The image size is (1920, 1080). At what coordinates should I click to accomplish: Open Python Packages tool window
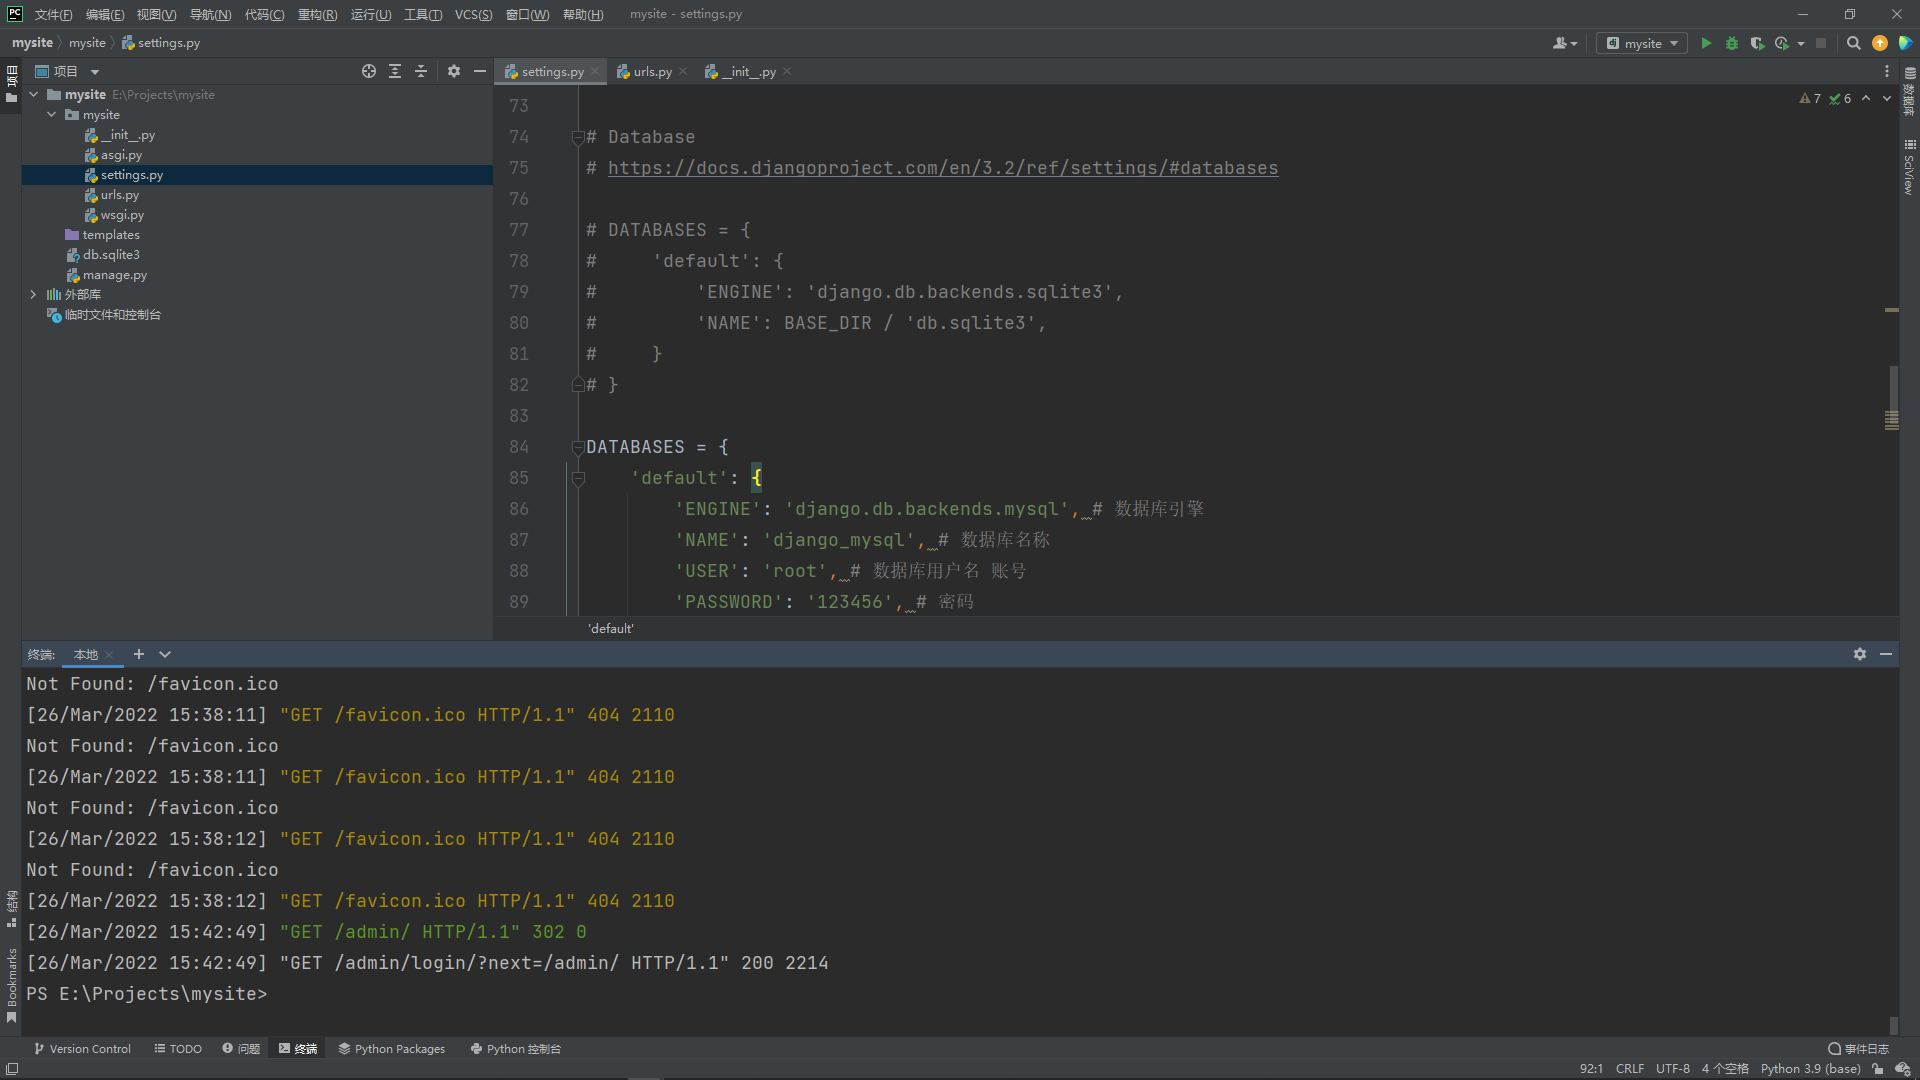(x=392, y=1049)
